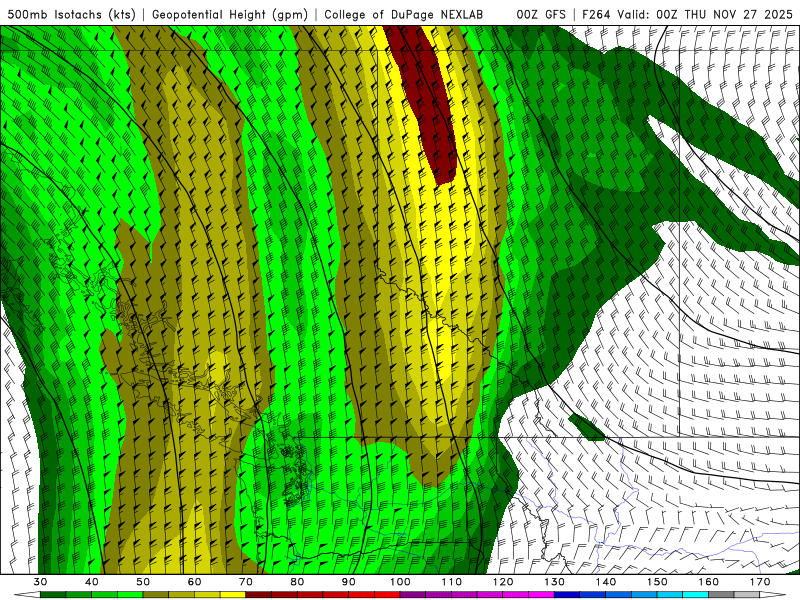800x600 pixels.
Task: Pick the dark gray swatch starting at 160
Action: click(x=721, y=595)
